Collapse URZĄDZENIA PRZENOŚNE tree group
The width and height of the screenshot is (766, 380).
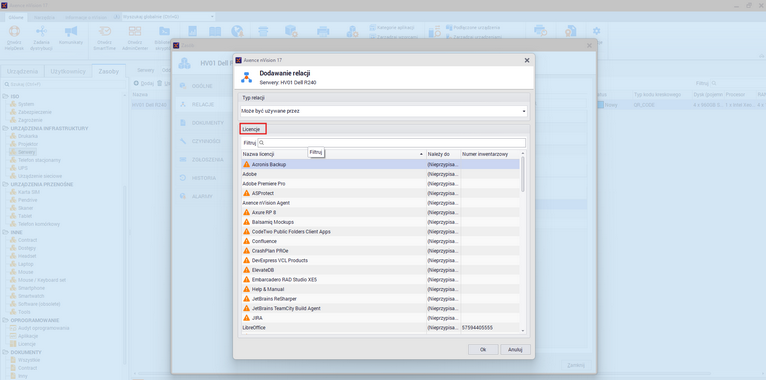pyautogui.click(x=5, y=184)
